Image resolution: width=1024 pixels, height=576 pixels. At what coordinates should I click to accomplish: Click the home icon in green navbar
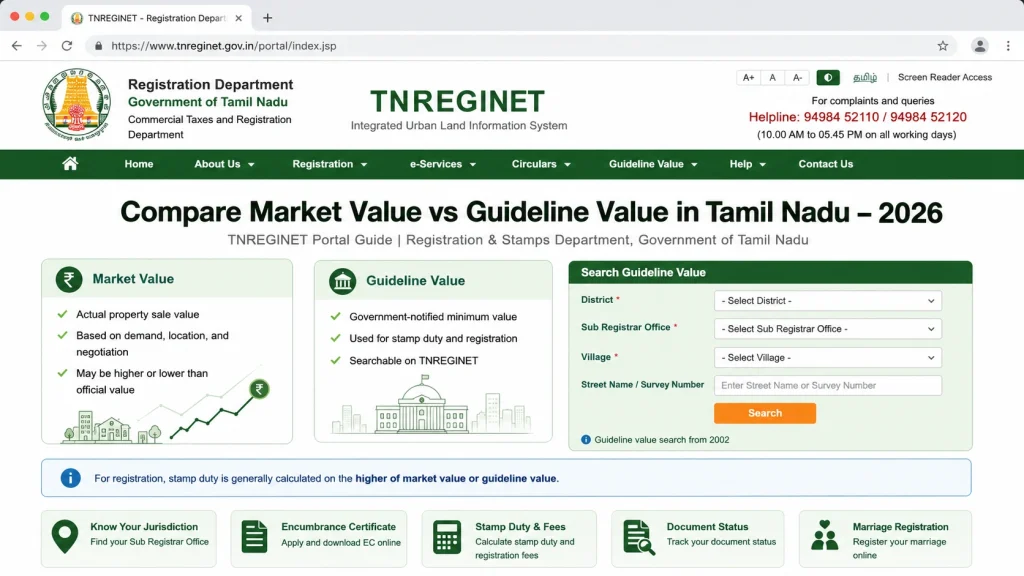(x=70, y=164)
